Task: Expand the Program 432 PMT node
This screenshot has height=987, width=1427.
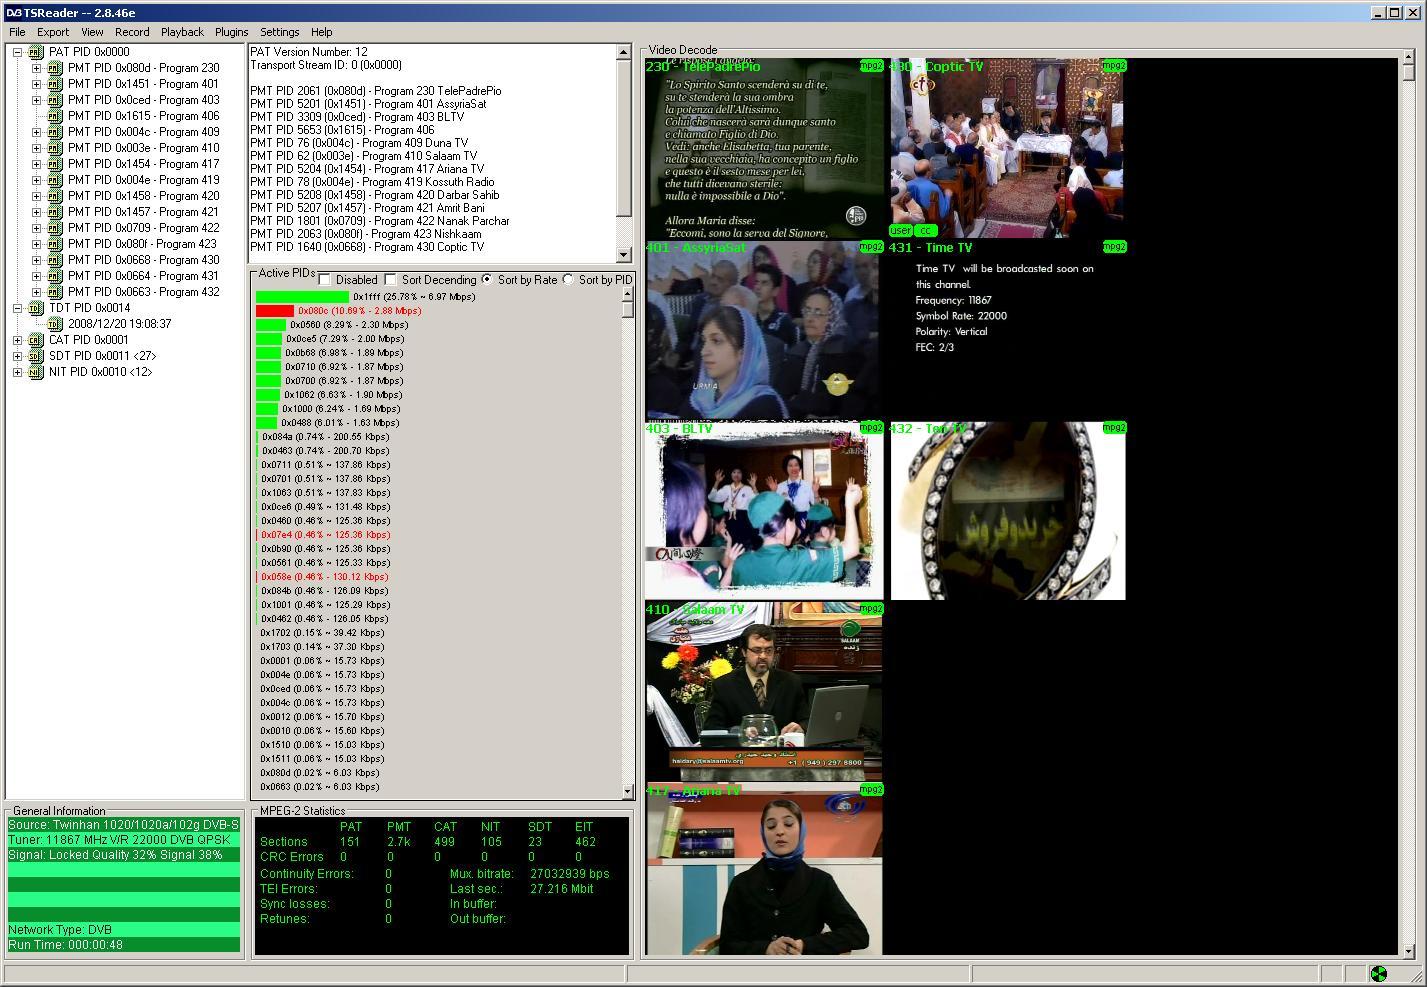Action: pos(36,292)
